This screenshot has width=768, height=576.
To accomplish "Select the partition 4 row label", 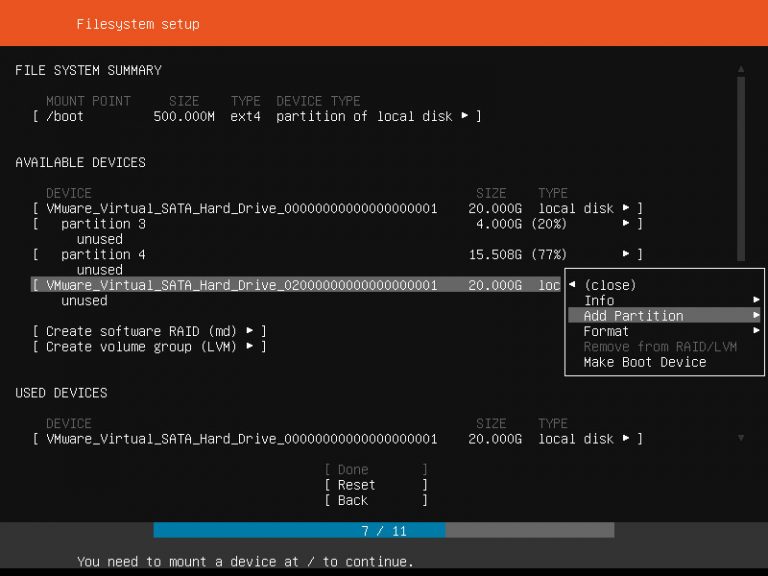I will pyautogui.click(x=103, y=254).
